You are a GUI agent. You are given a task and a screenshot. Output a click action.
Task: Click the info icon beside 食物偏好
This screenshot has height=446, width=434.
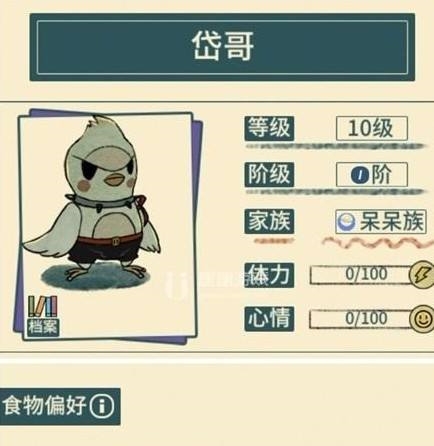[x=102, y=406]
